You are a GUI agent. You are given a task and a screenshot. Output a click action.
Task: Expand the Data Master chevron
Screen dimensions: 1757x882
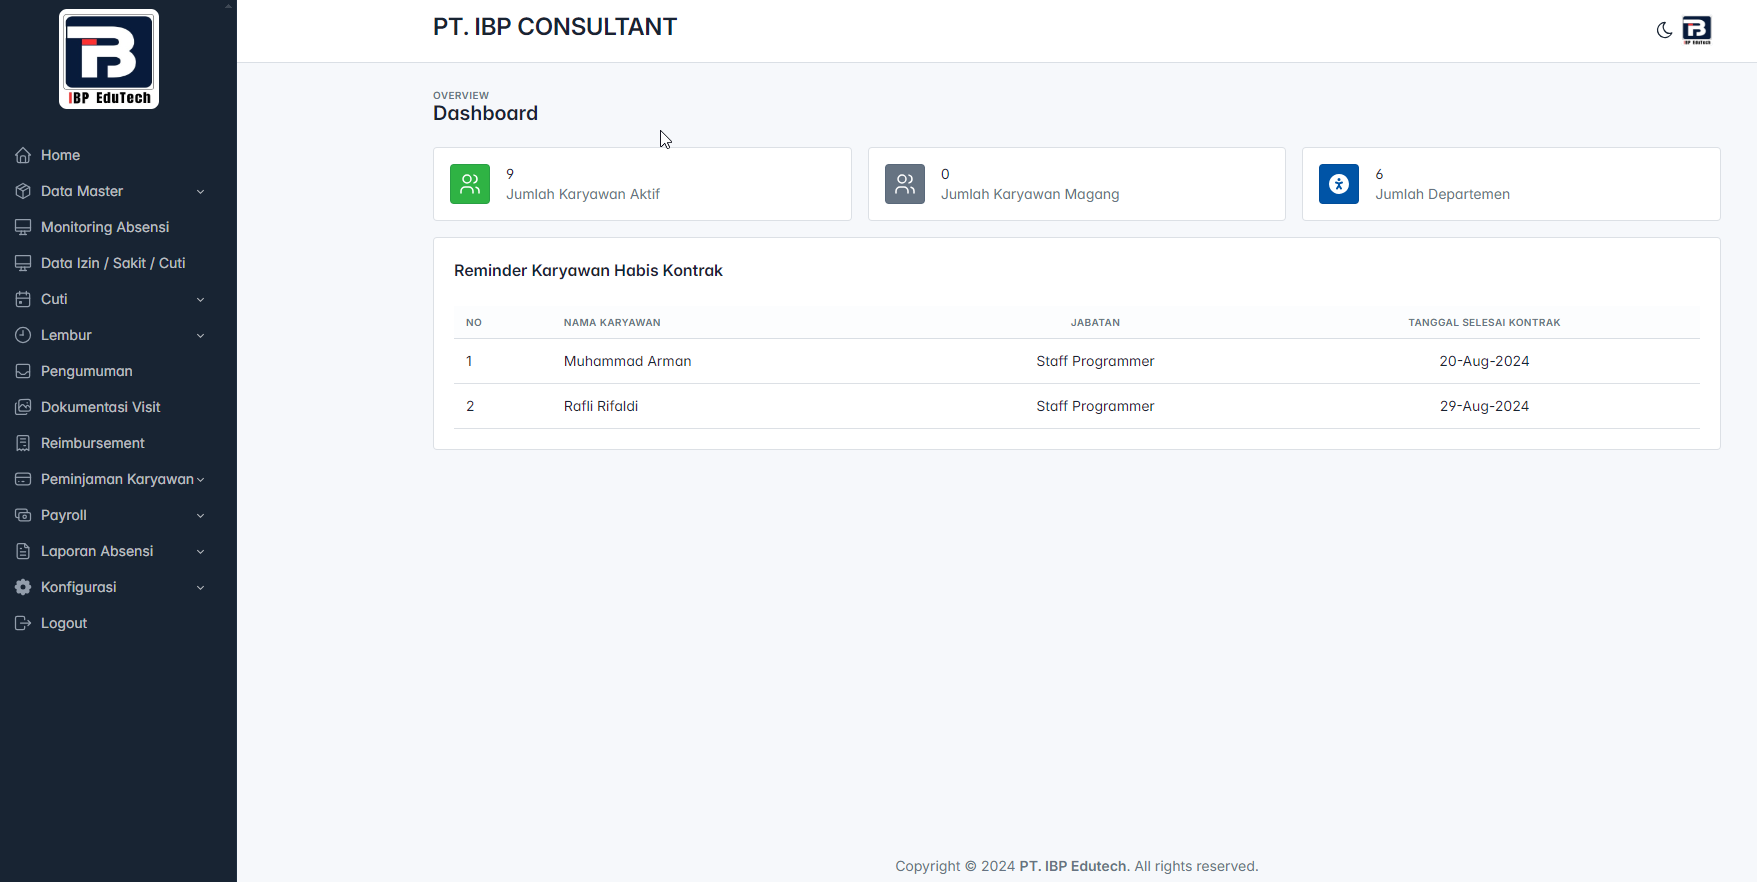tap(200, 192)
